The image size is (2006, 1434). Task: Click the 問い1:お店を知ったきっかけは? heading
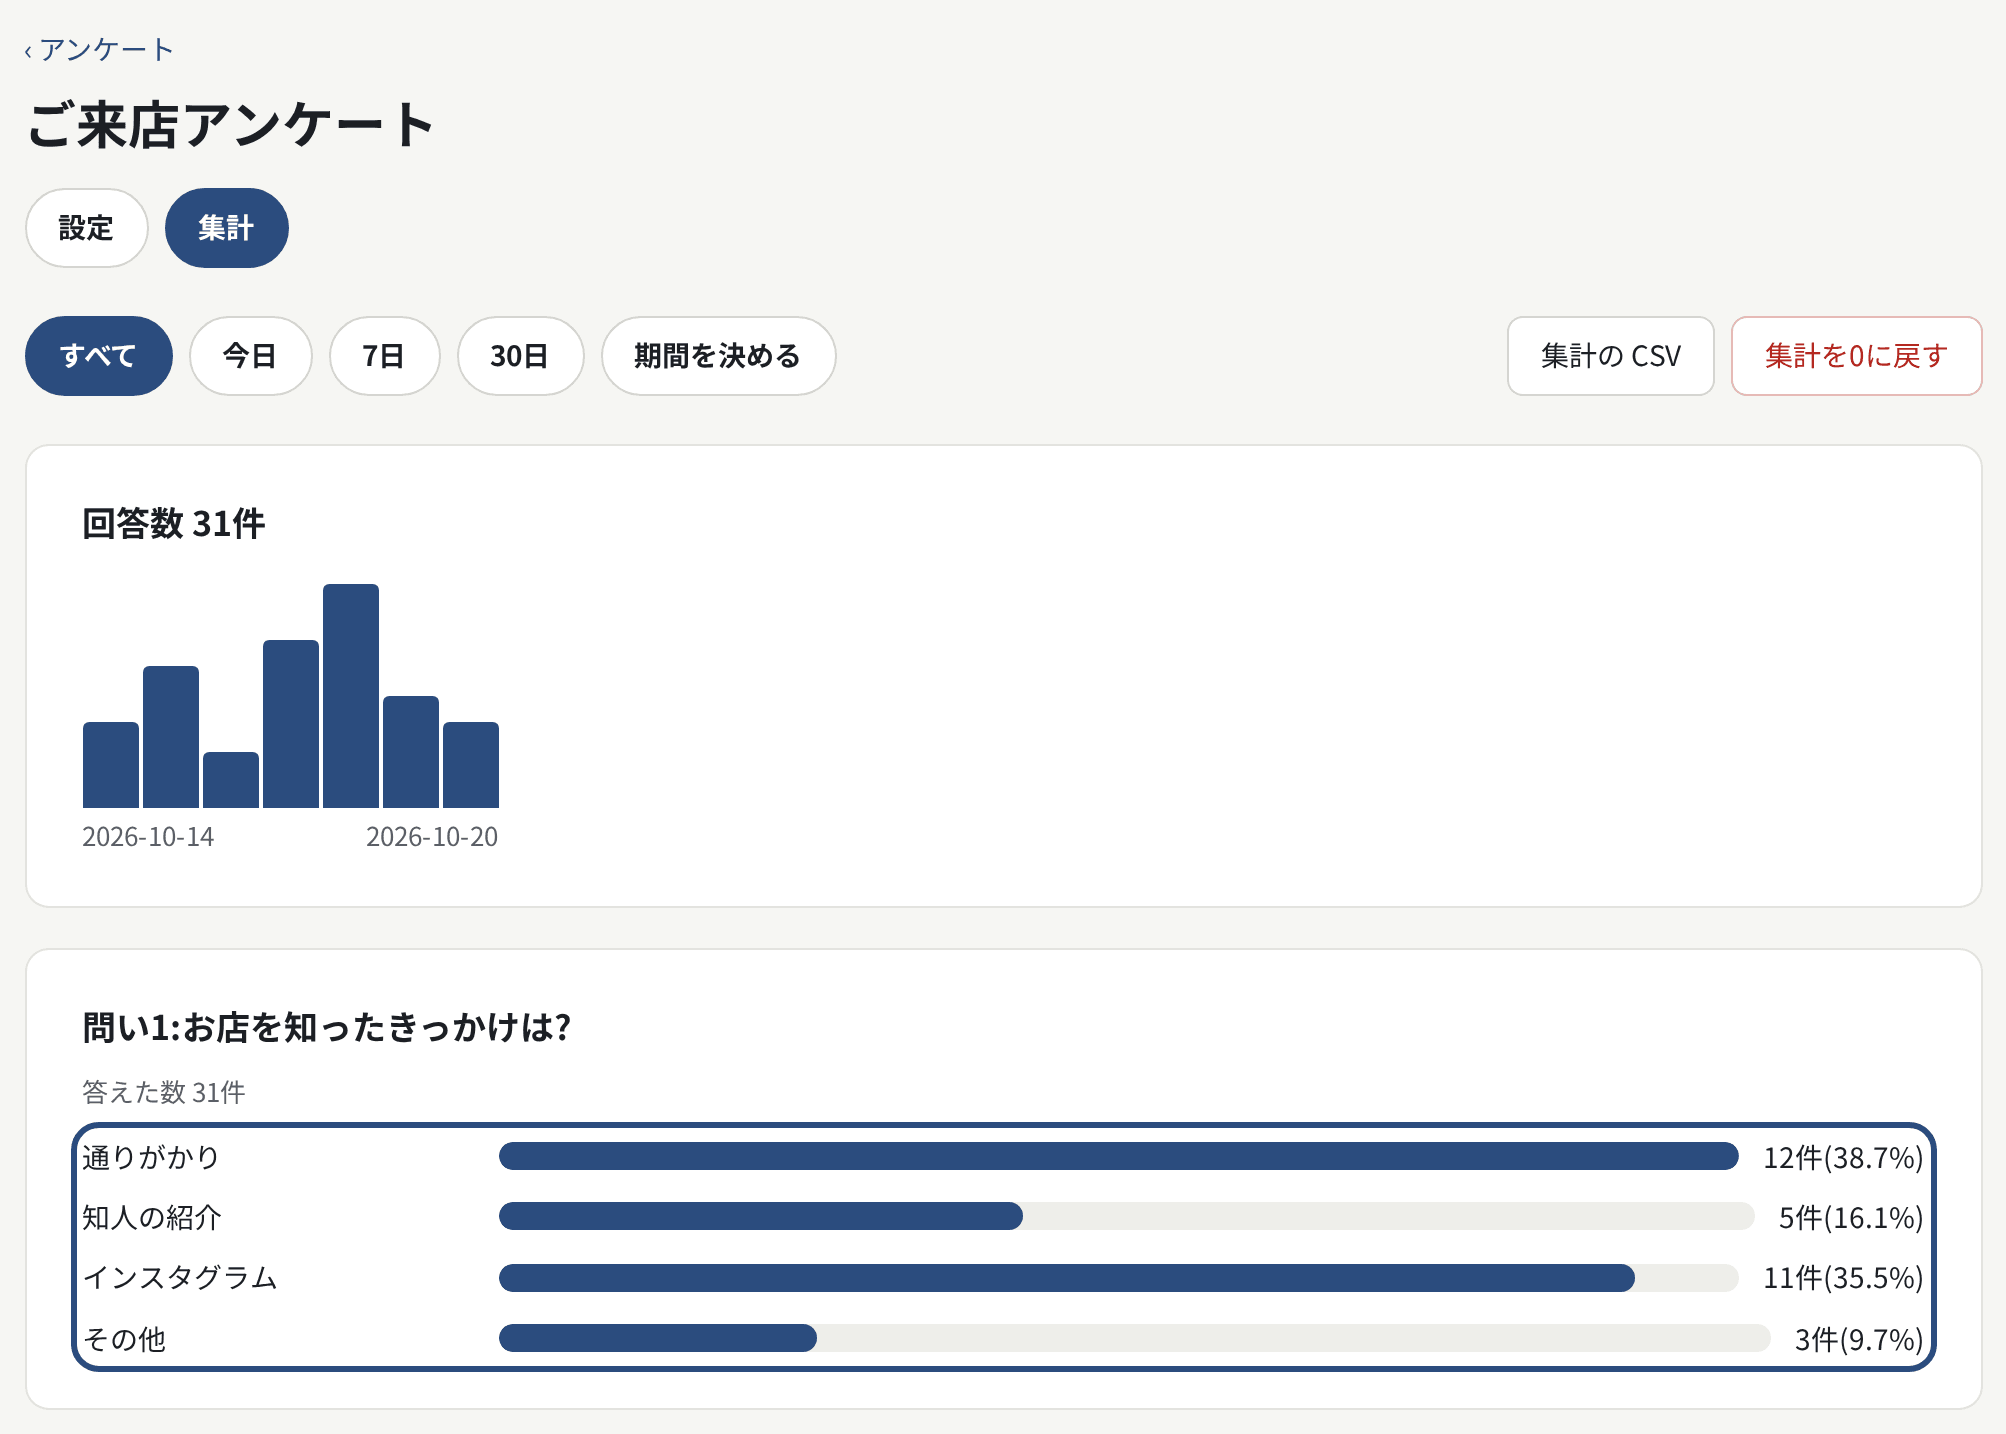[x=327, y=1027]
